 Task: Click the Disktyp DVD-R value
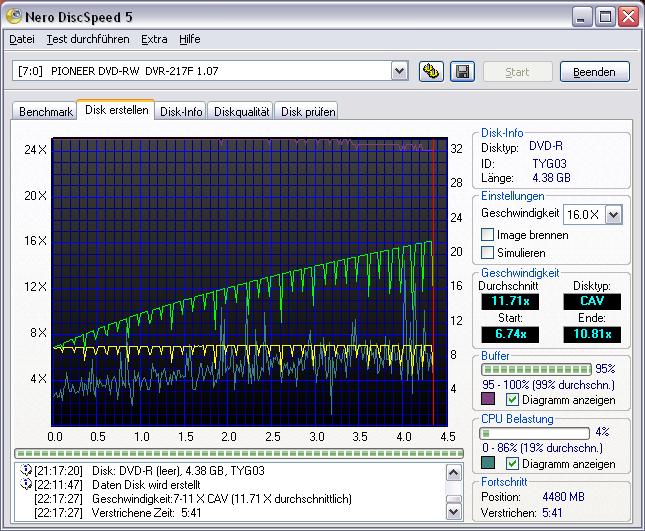coord(546,146)
